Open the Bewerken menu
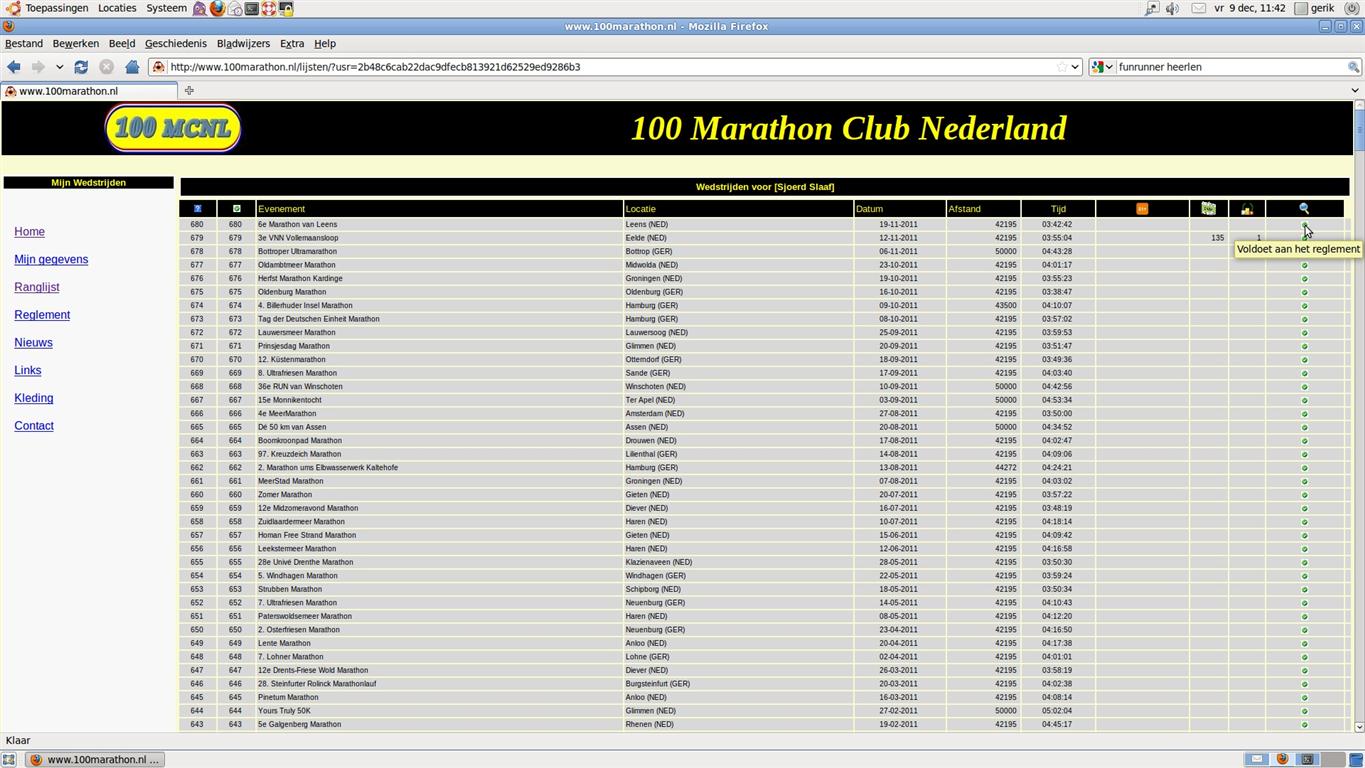Screen dimensions: 1365x768 tap(76, 44)
